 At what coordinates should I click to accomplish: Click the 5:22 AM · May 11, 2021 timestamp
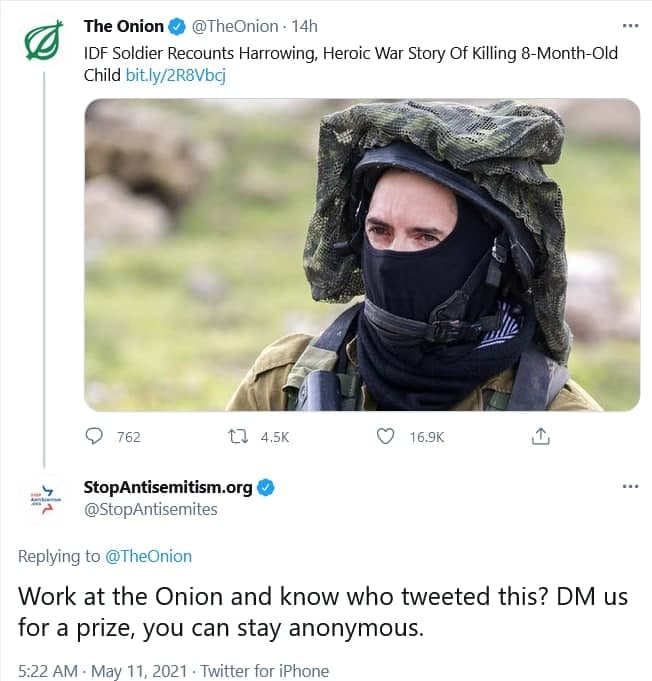(101, 671)
